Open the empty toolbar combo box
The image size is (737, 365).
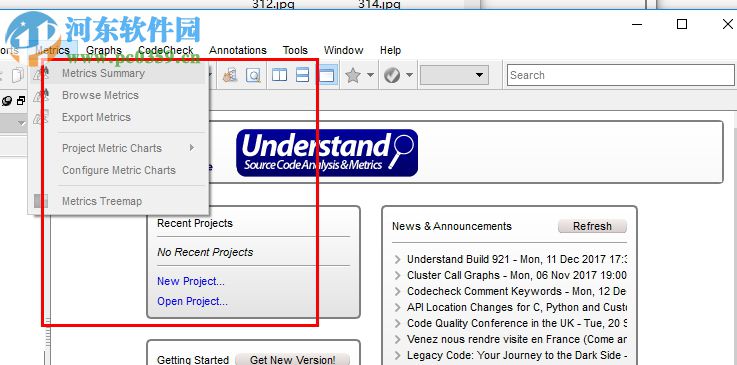454,75
